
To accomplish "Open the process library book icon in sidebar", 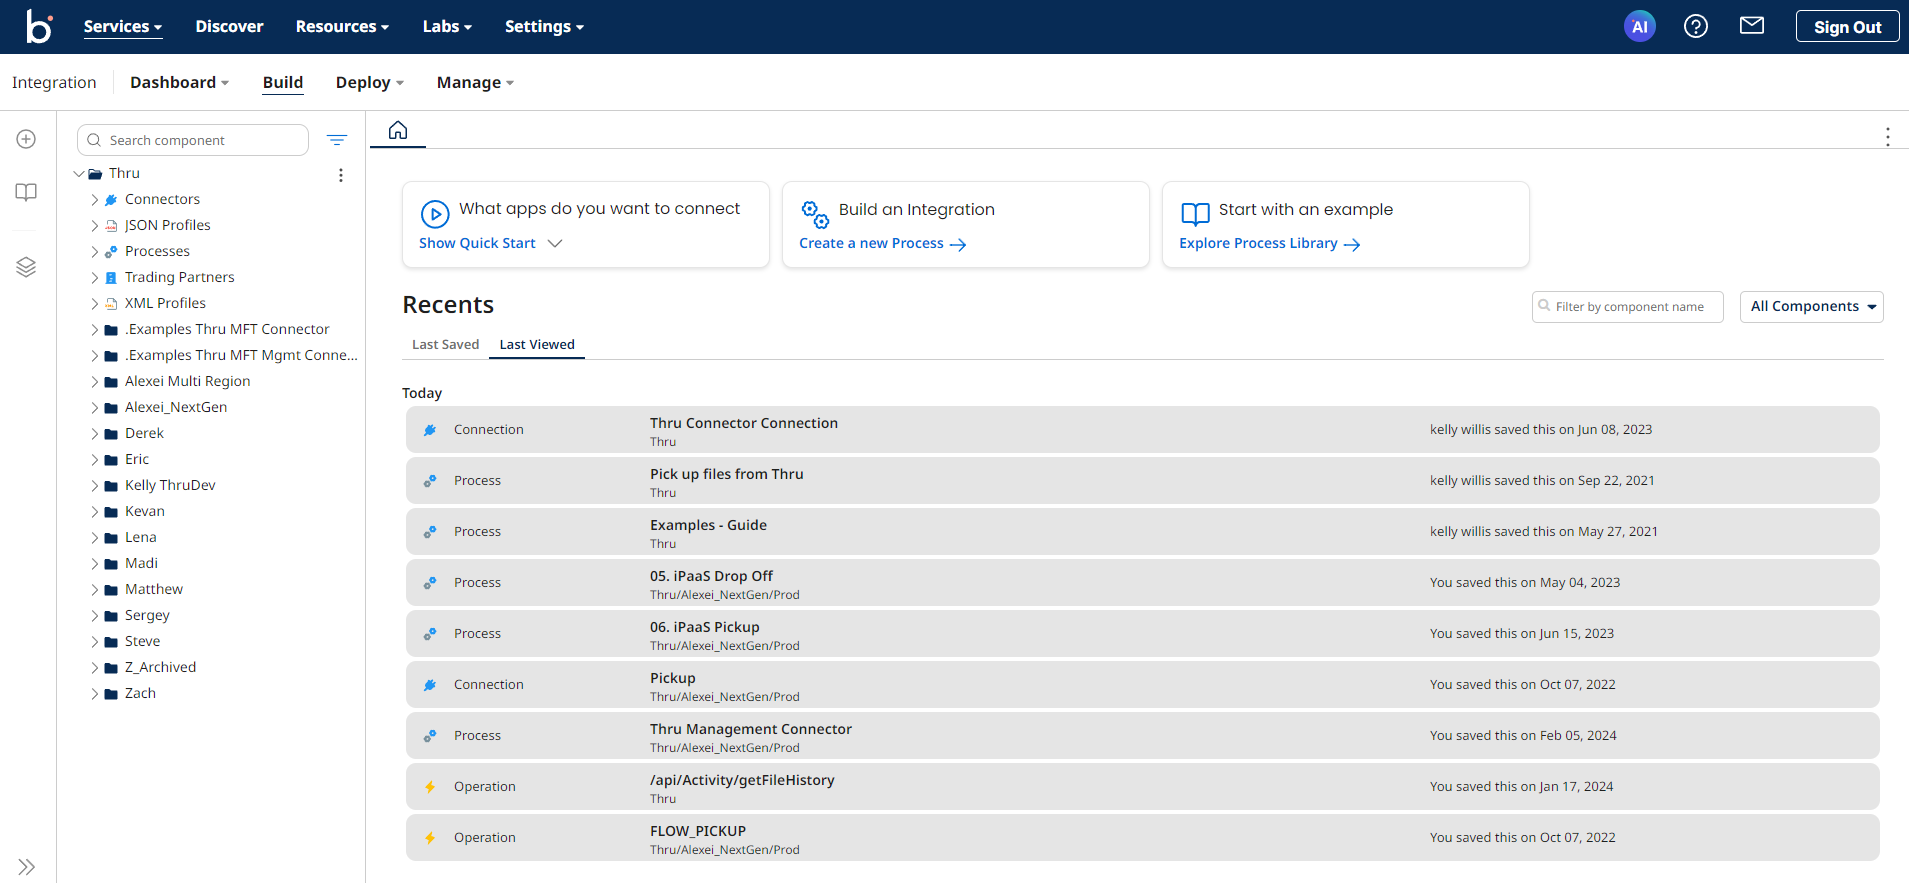I will coord(27,192).
